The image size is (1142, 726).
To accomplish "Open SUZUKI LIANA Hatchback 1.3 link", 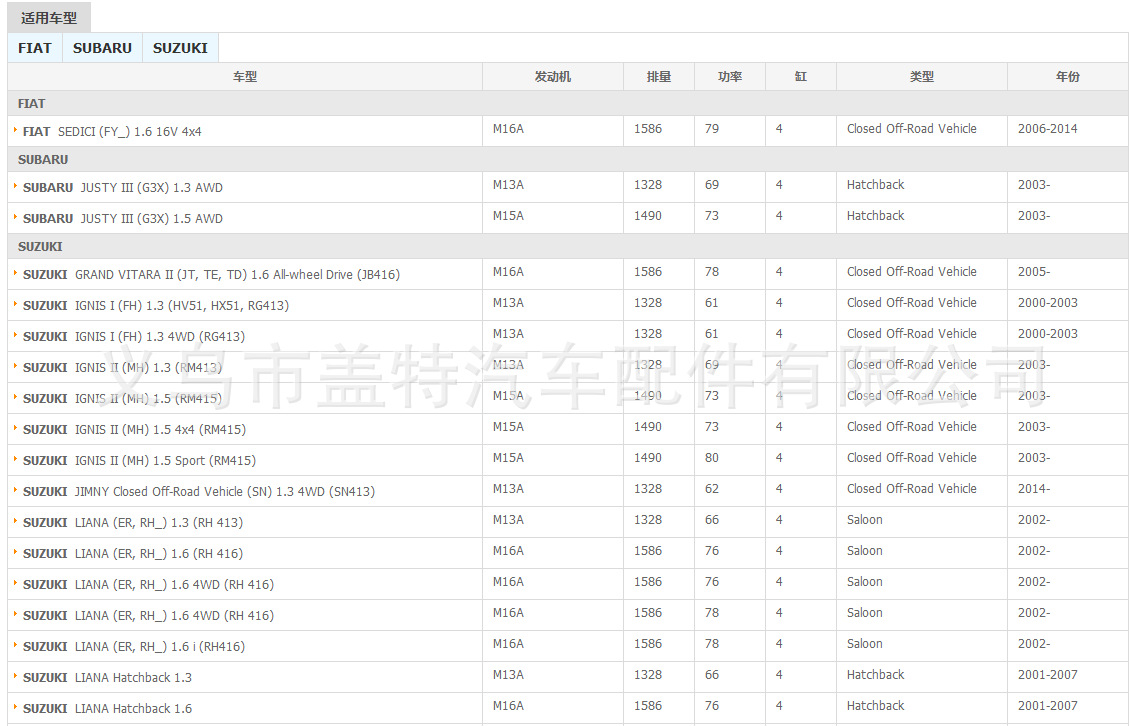I will (107, 678).
